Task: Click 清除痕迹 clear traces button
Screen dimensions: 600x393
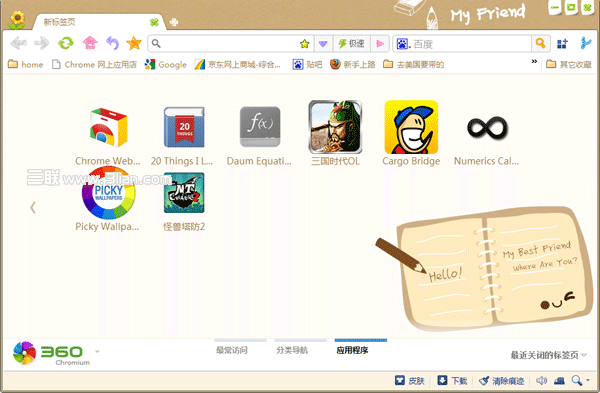Action: pyautogui.click(x=501, y=380)
